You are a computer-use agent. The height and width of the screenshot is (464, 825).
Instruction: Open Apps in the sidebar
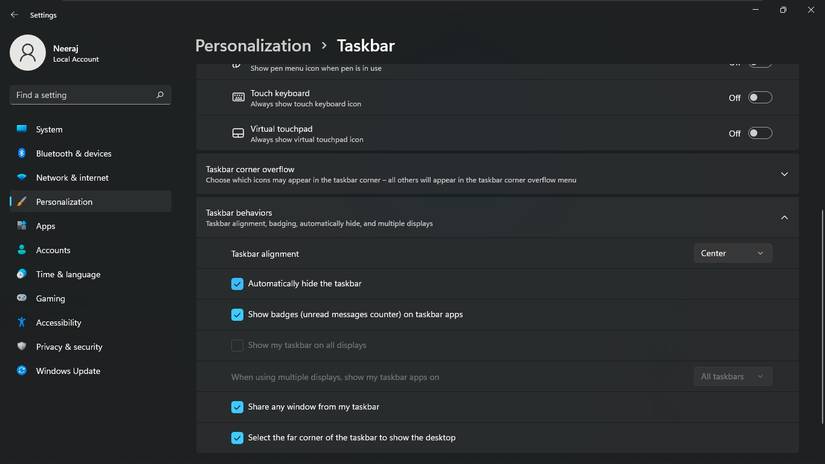tap(45, 226)
